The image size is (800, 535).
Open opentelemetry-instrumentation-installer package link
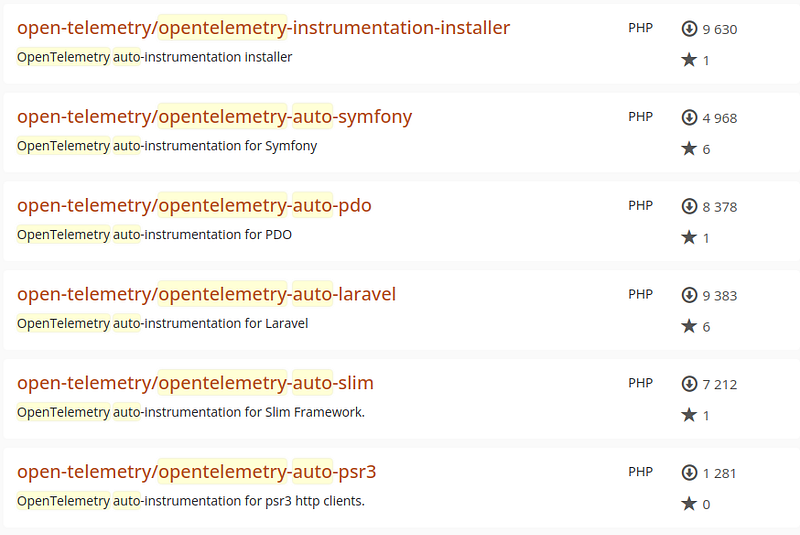pos(263,28)
